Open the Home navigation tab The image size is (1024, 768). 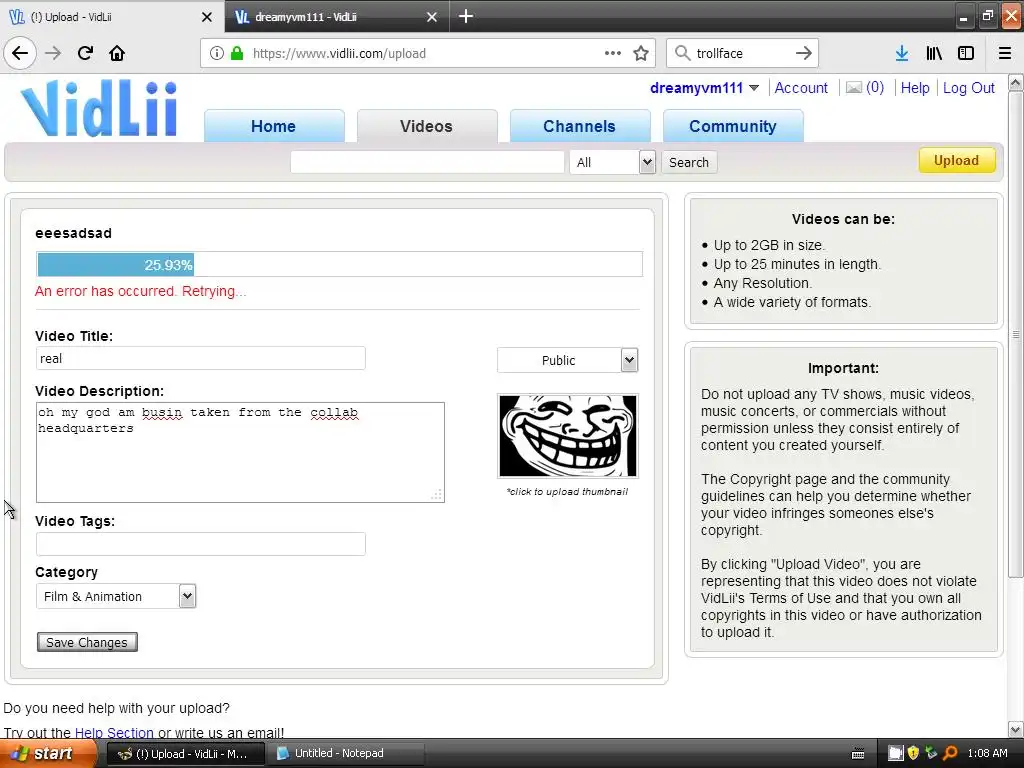tap(274, 126)
